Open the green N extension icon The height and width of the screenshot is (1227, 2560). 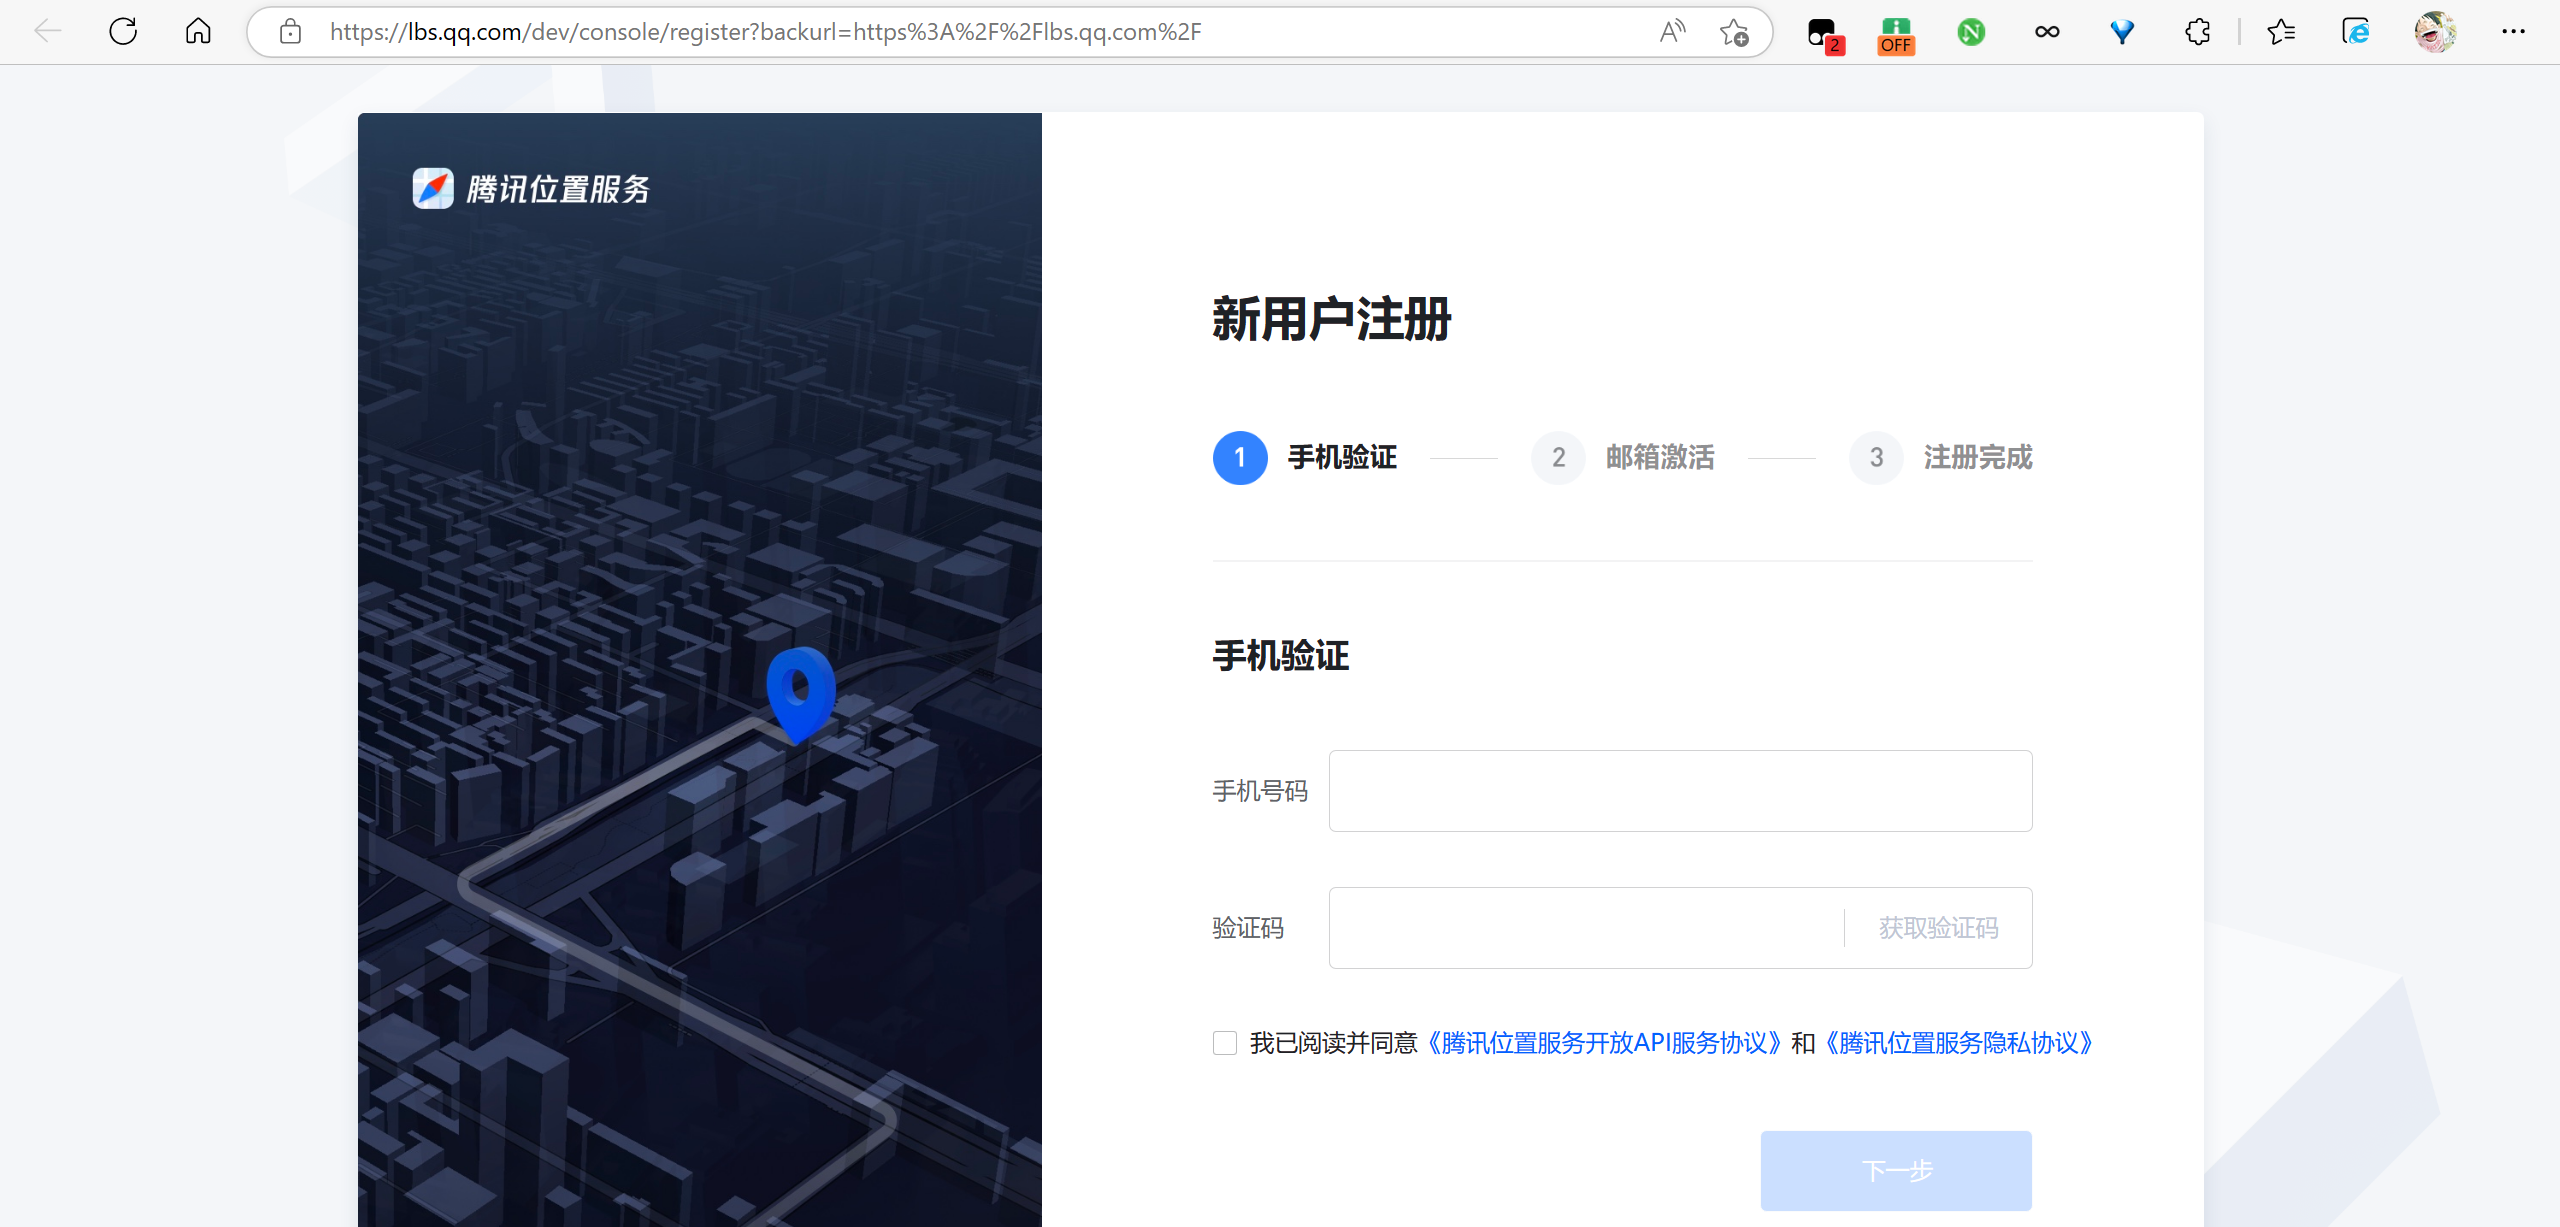coord(1970,31)
